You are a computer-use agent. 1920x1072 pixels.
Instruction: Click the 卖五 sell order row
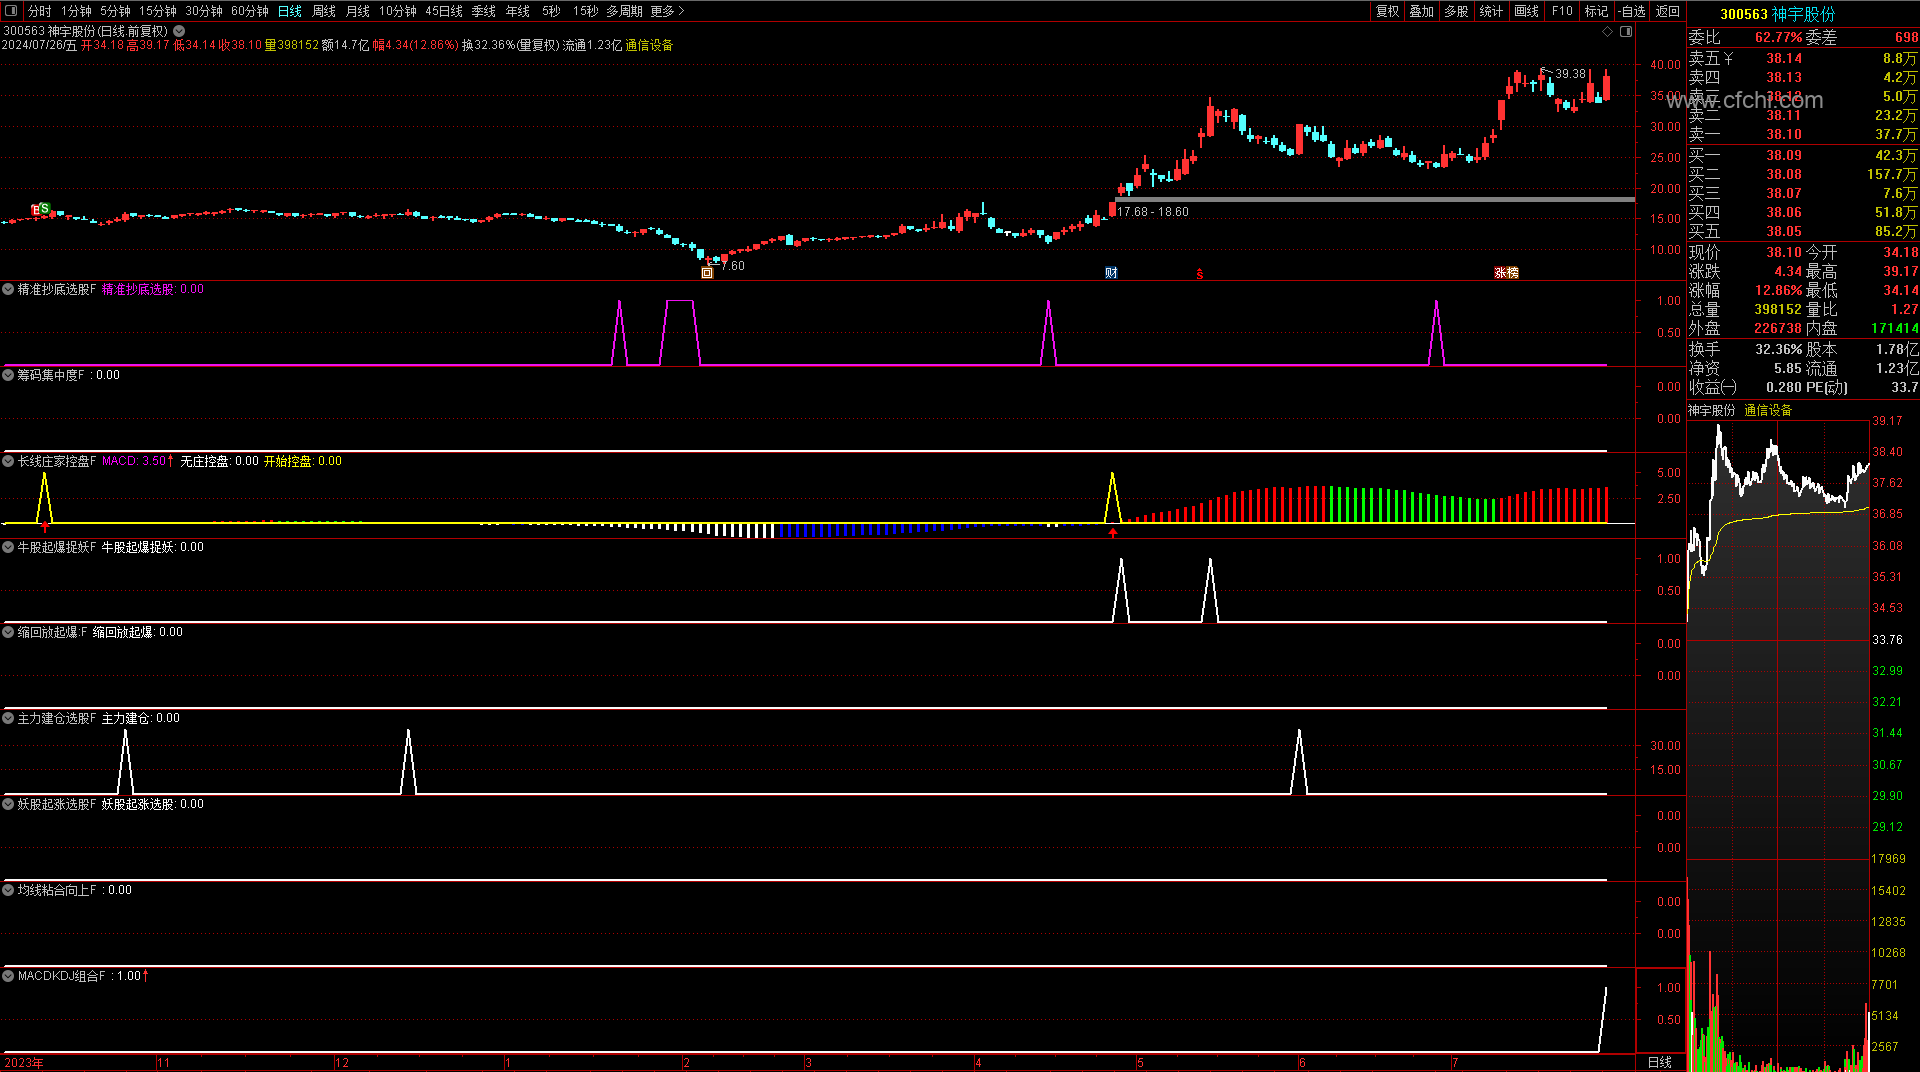1803,59
